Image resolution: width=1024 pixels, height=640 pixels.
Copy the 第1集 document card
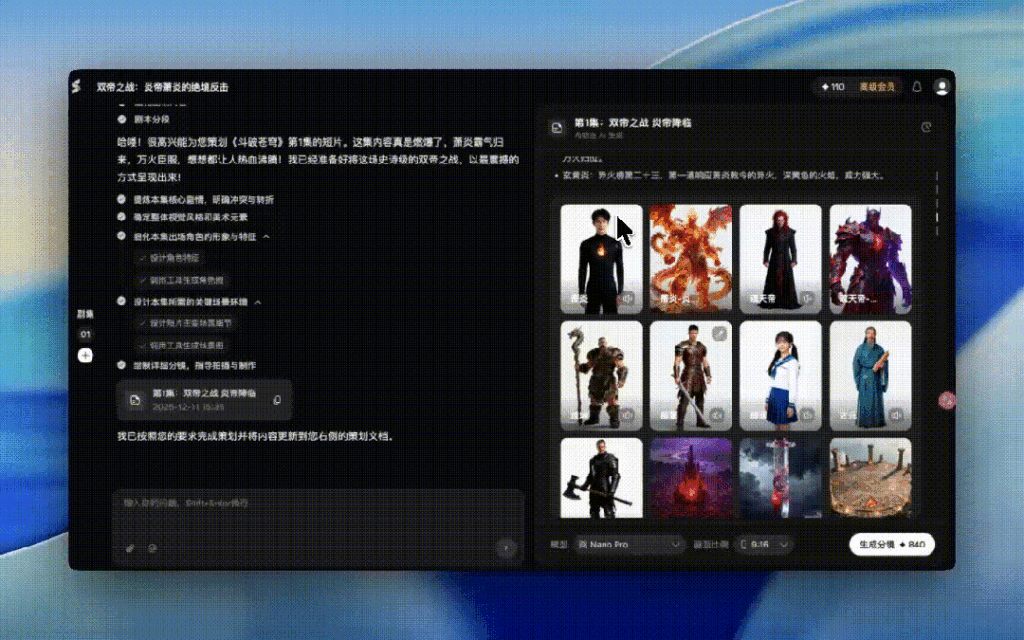(277, 400)
